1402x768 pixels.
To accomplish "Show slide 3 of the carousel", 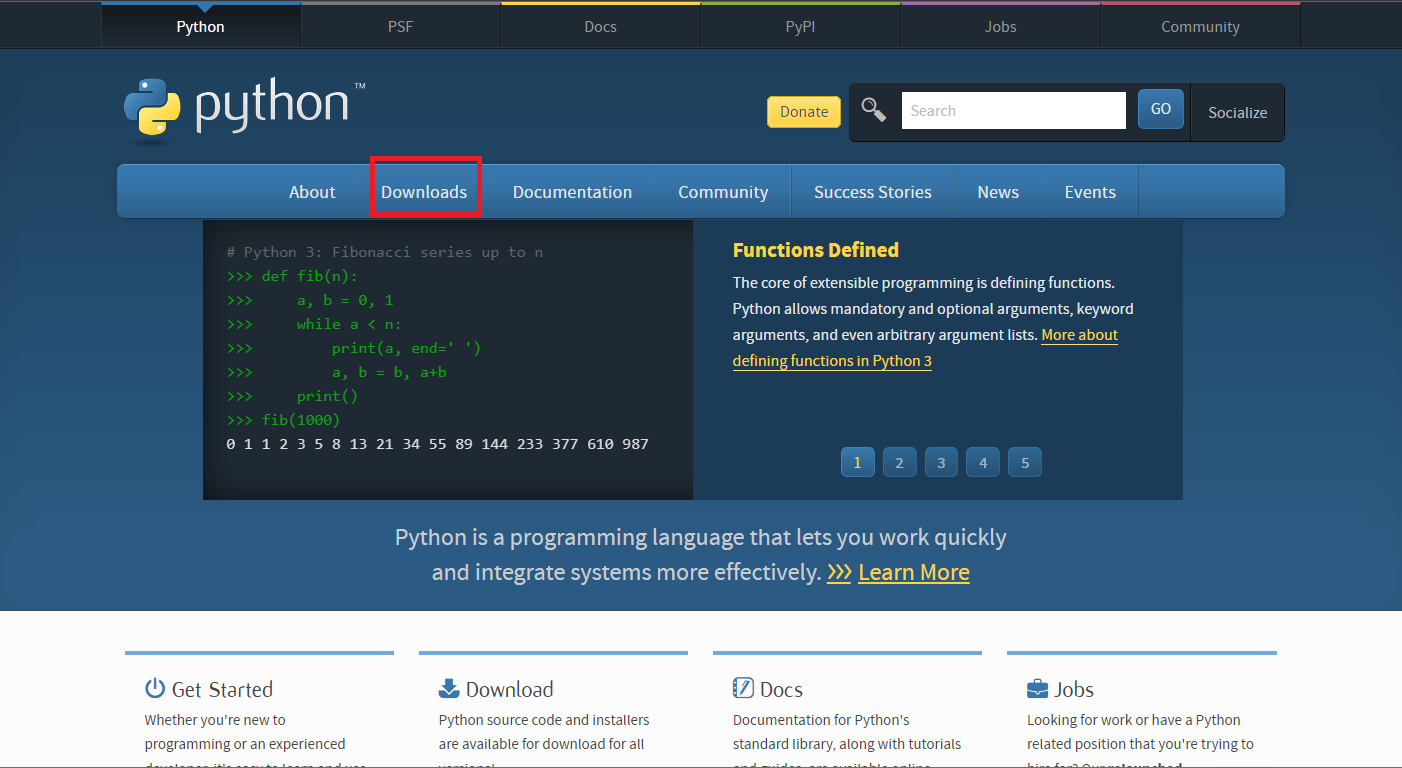I will coord(941,462).
